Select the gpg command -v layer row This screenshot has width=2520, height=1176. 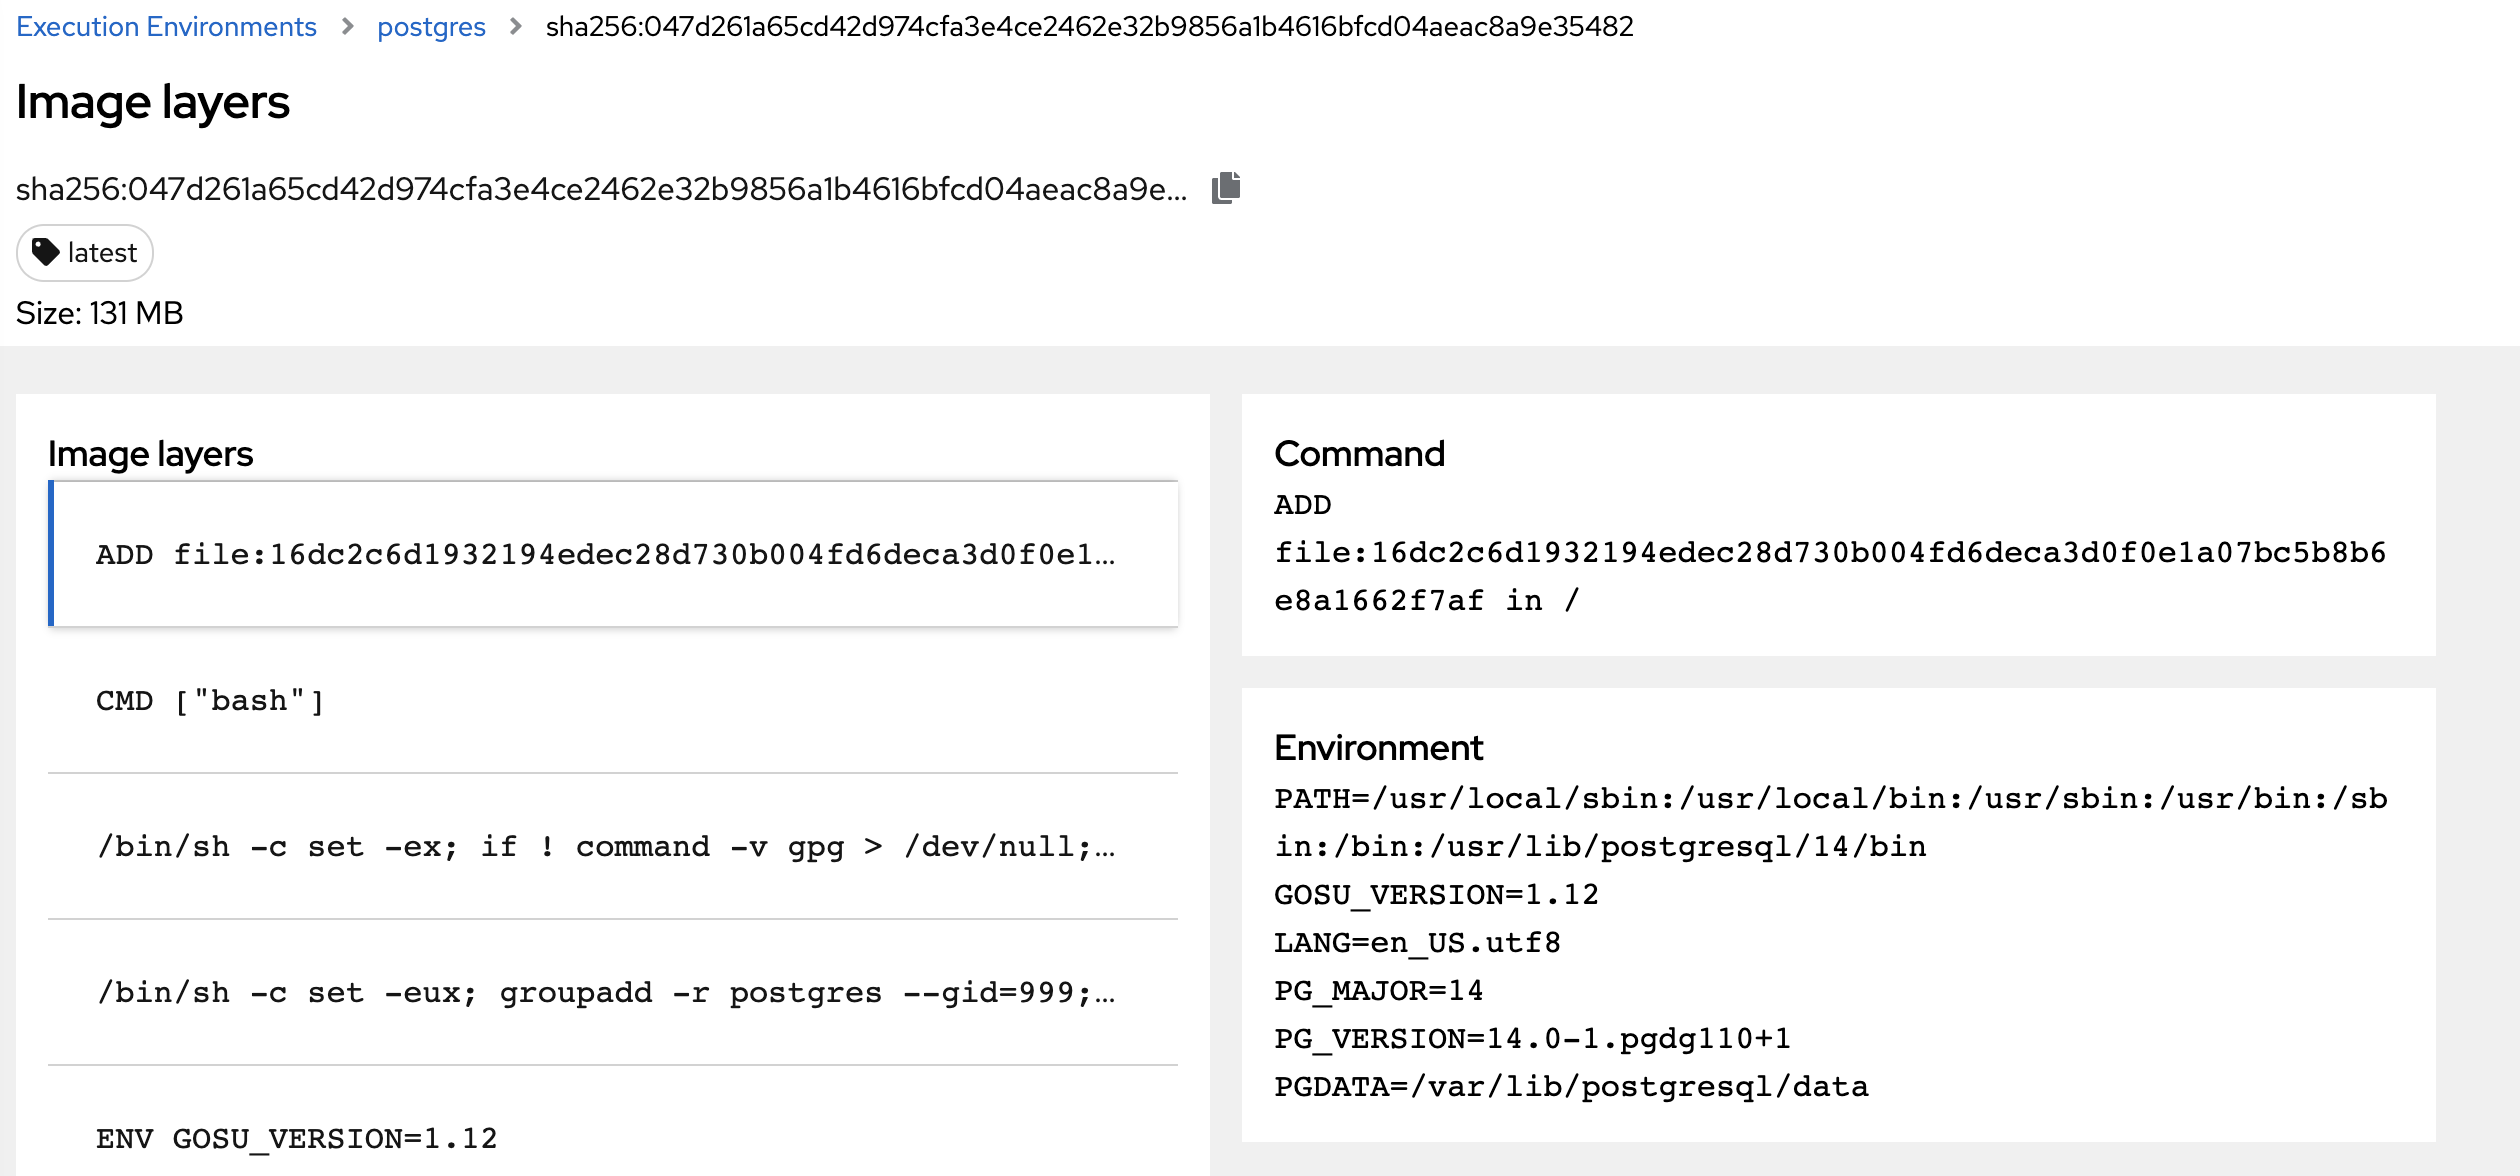605,847
